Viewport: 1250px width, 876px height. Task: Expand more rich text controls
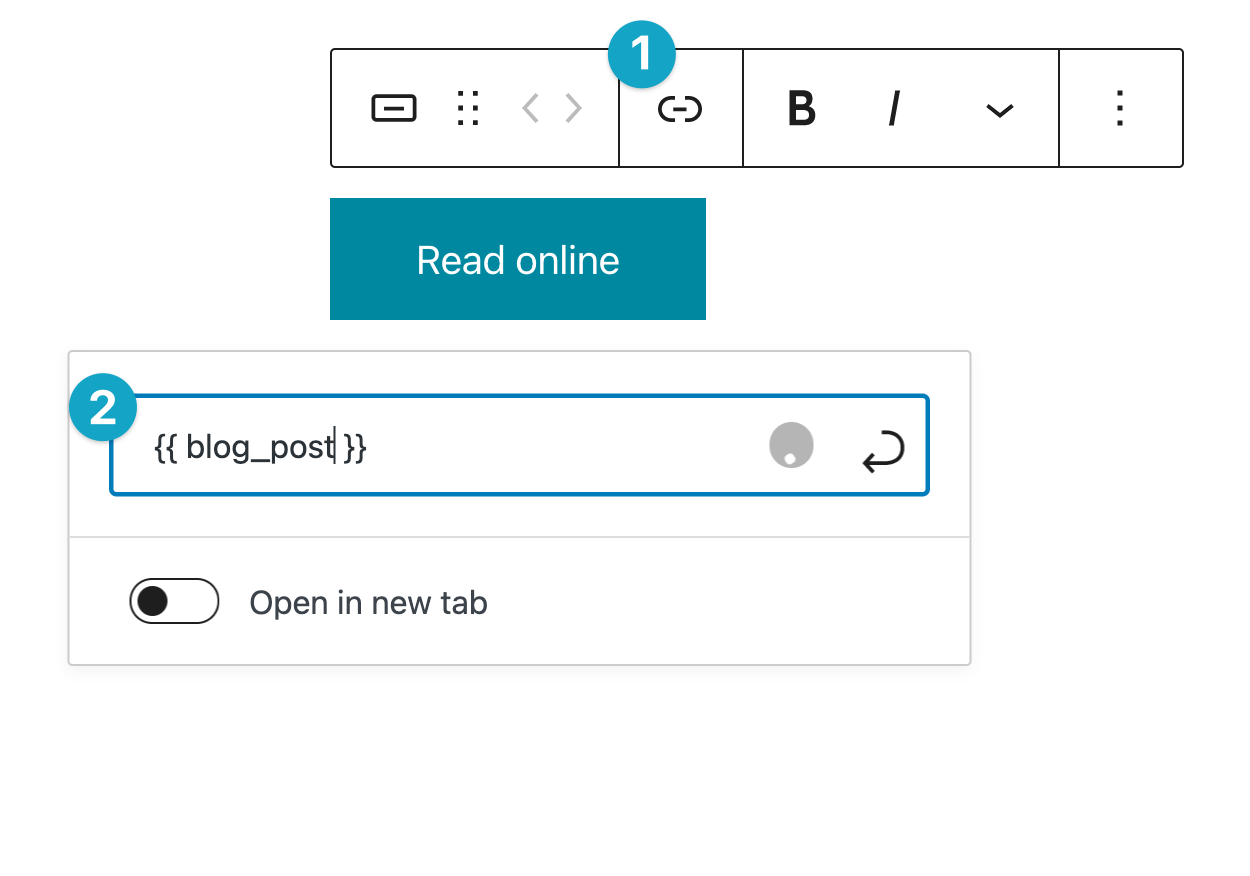click(x=1000, y=110)
